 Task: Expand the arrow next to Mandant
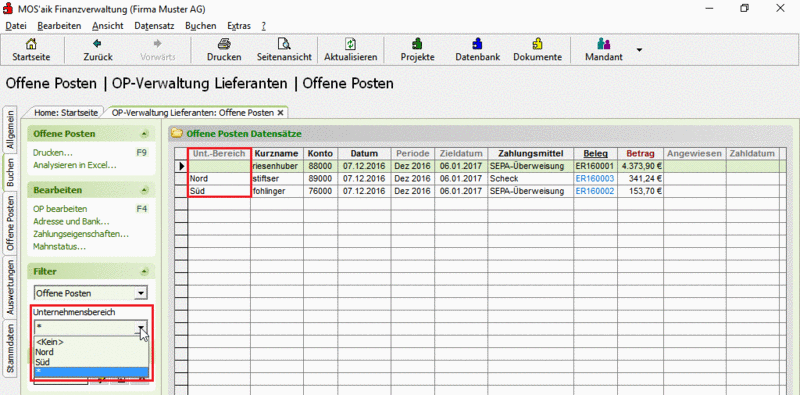click(x=639, y=50)
